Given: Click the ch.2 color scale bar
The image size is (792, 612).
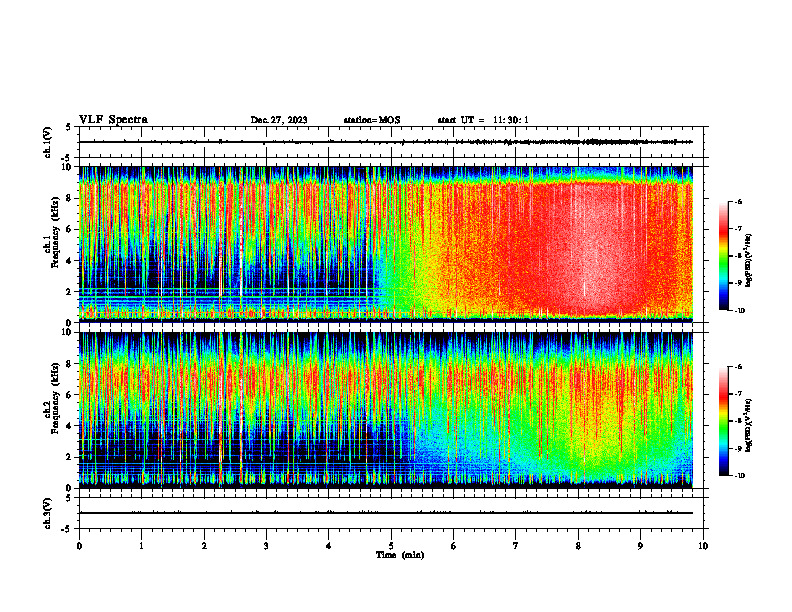Looking at the screenshot, I should tap(723, 421).
